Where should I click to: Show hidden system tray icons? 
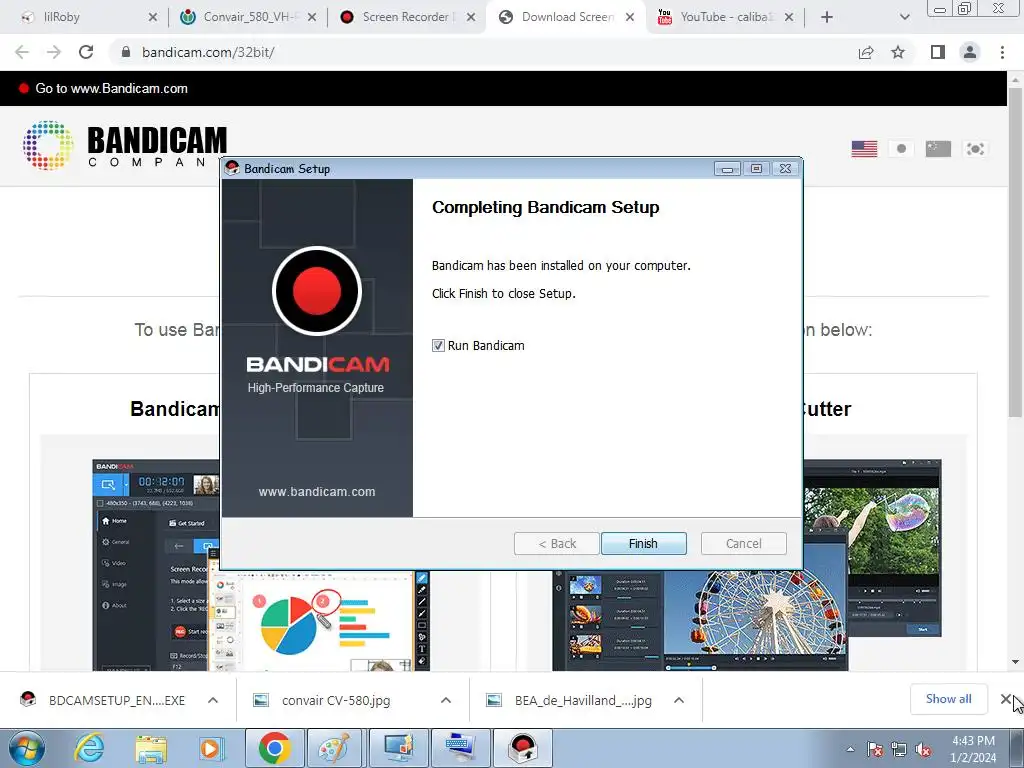850,749
